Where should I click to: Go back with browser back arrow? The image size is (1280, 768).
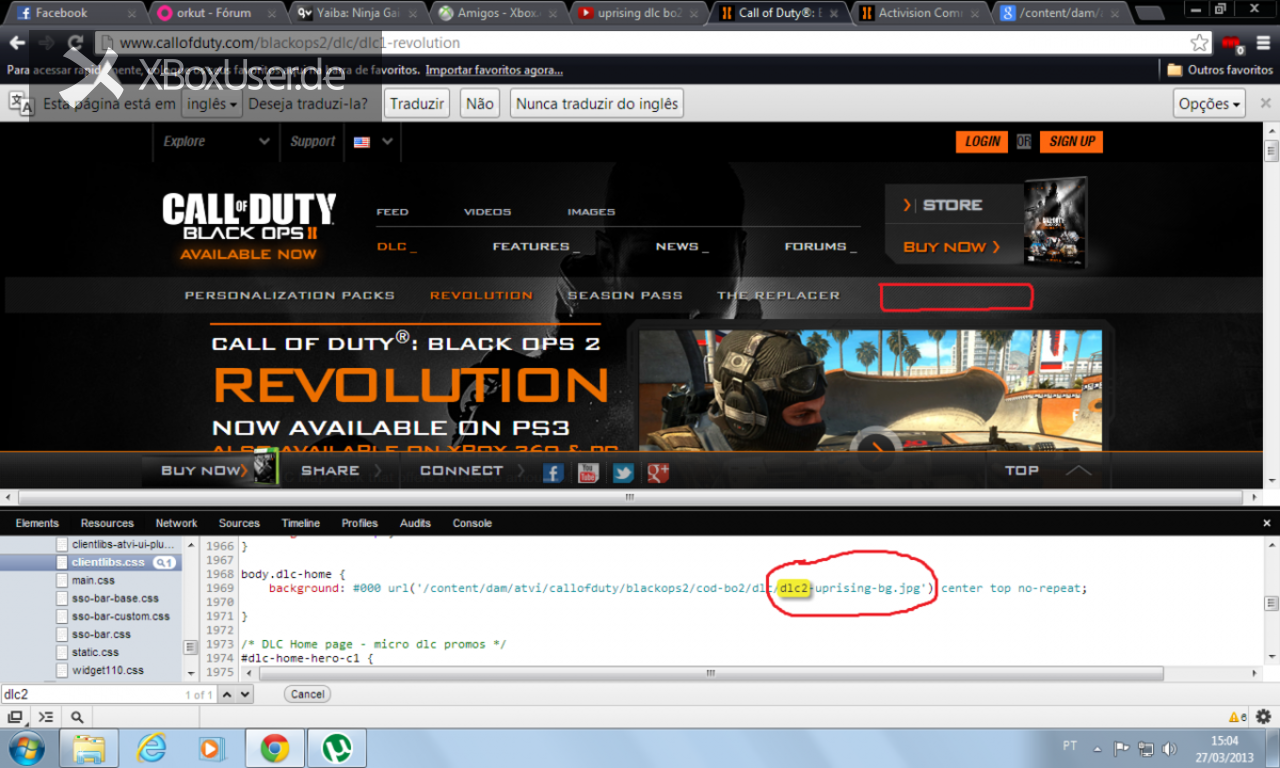(17, 43)
